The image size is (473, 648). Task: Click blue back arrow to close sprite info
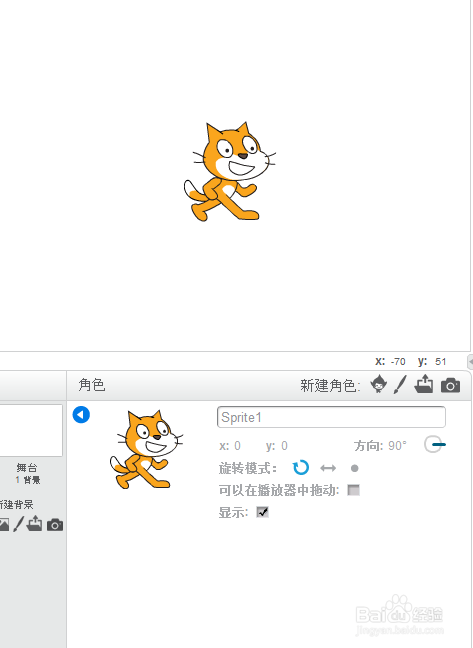tap(81, 415)
